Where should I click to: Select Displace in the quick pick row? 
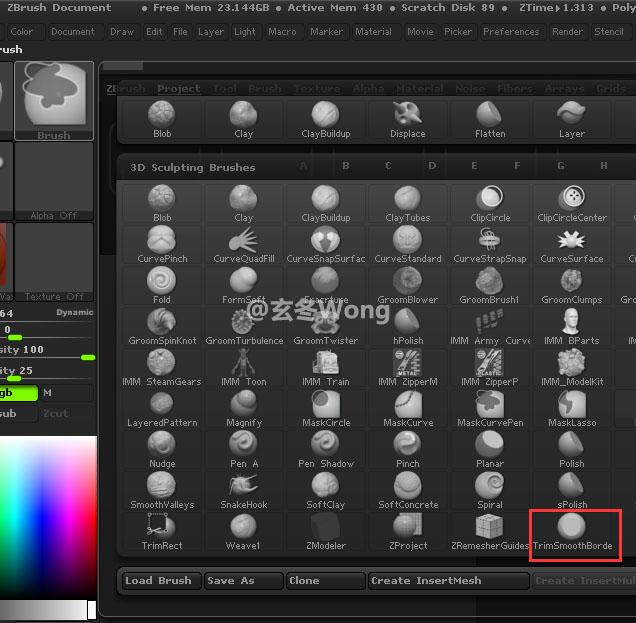(408, 120)
